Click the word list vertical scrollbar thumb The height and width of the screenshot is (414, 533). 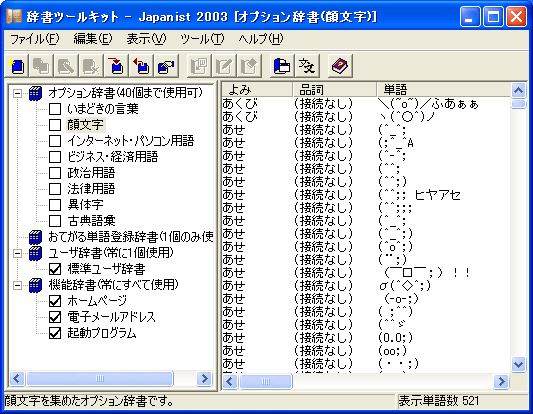pyautogui.click(x=518, y=103)
